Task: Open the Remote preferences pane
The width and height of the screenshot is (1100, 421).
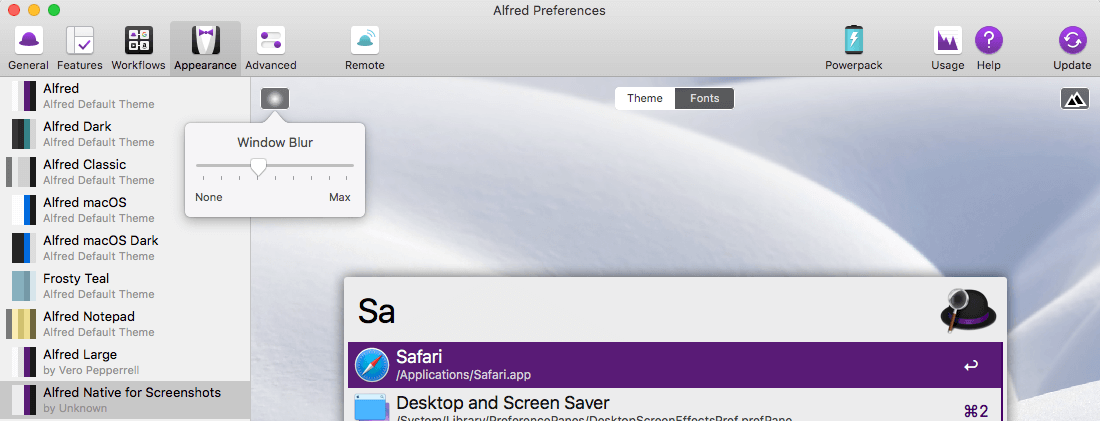Action: tap(364, 48)
